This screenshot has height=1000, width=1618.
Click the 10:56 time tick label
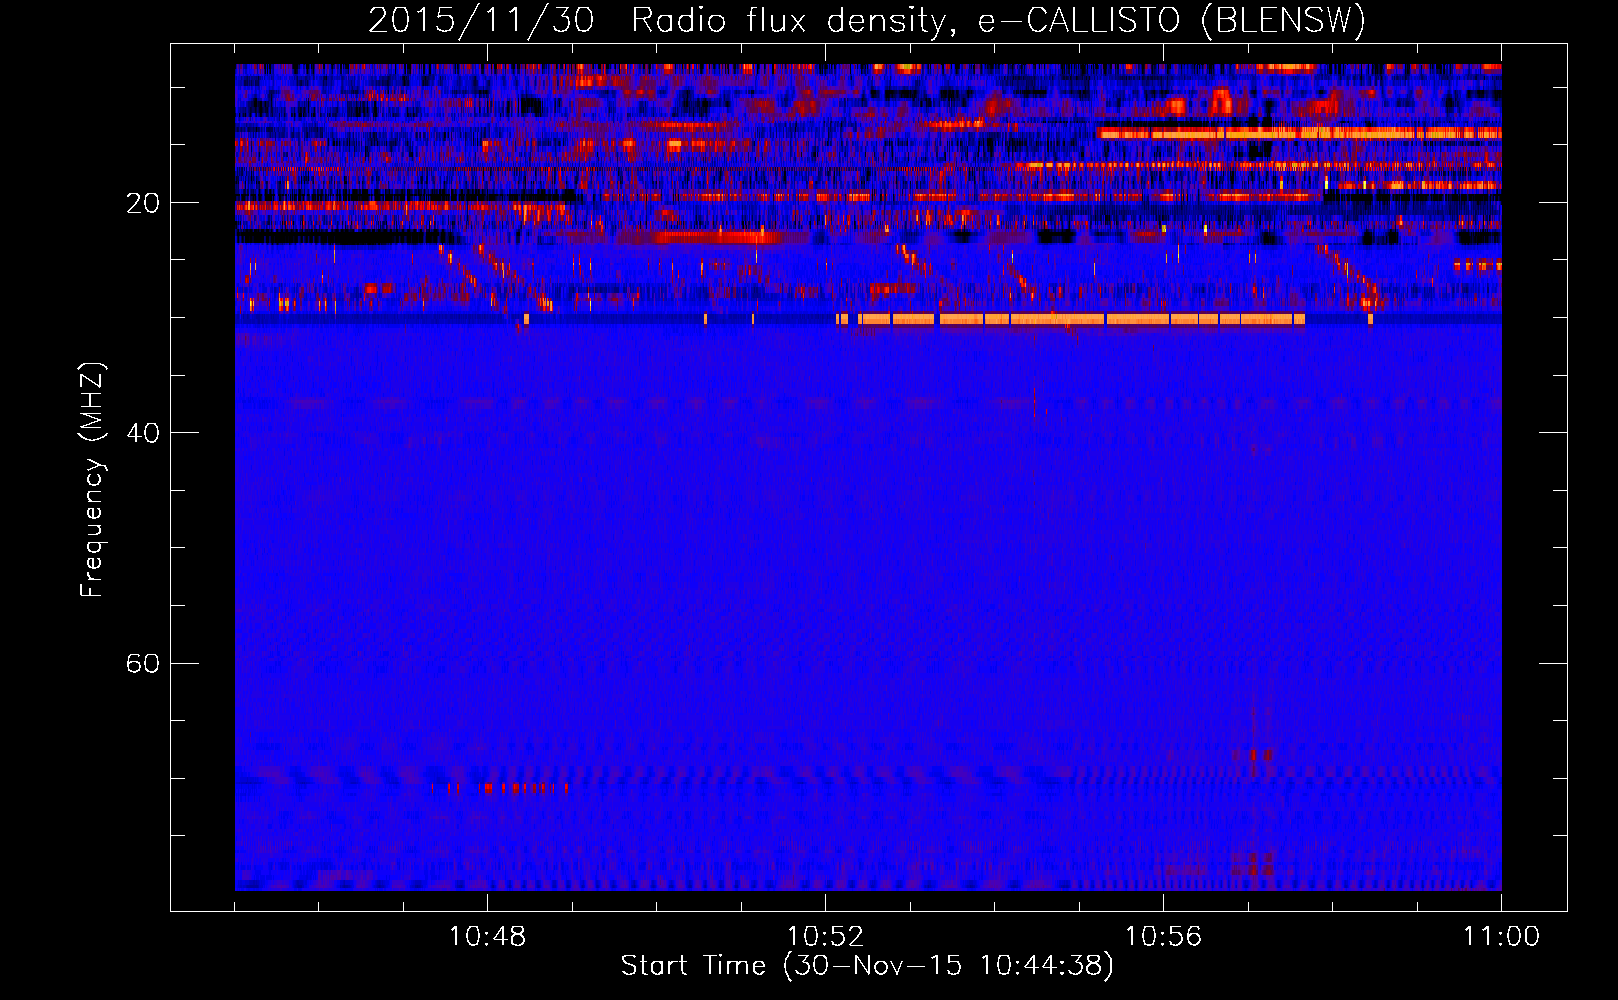(1163, 936)
